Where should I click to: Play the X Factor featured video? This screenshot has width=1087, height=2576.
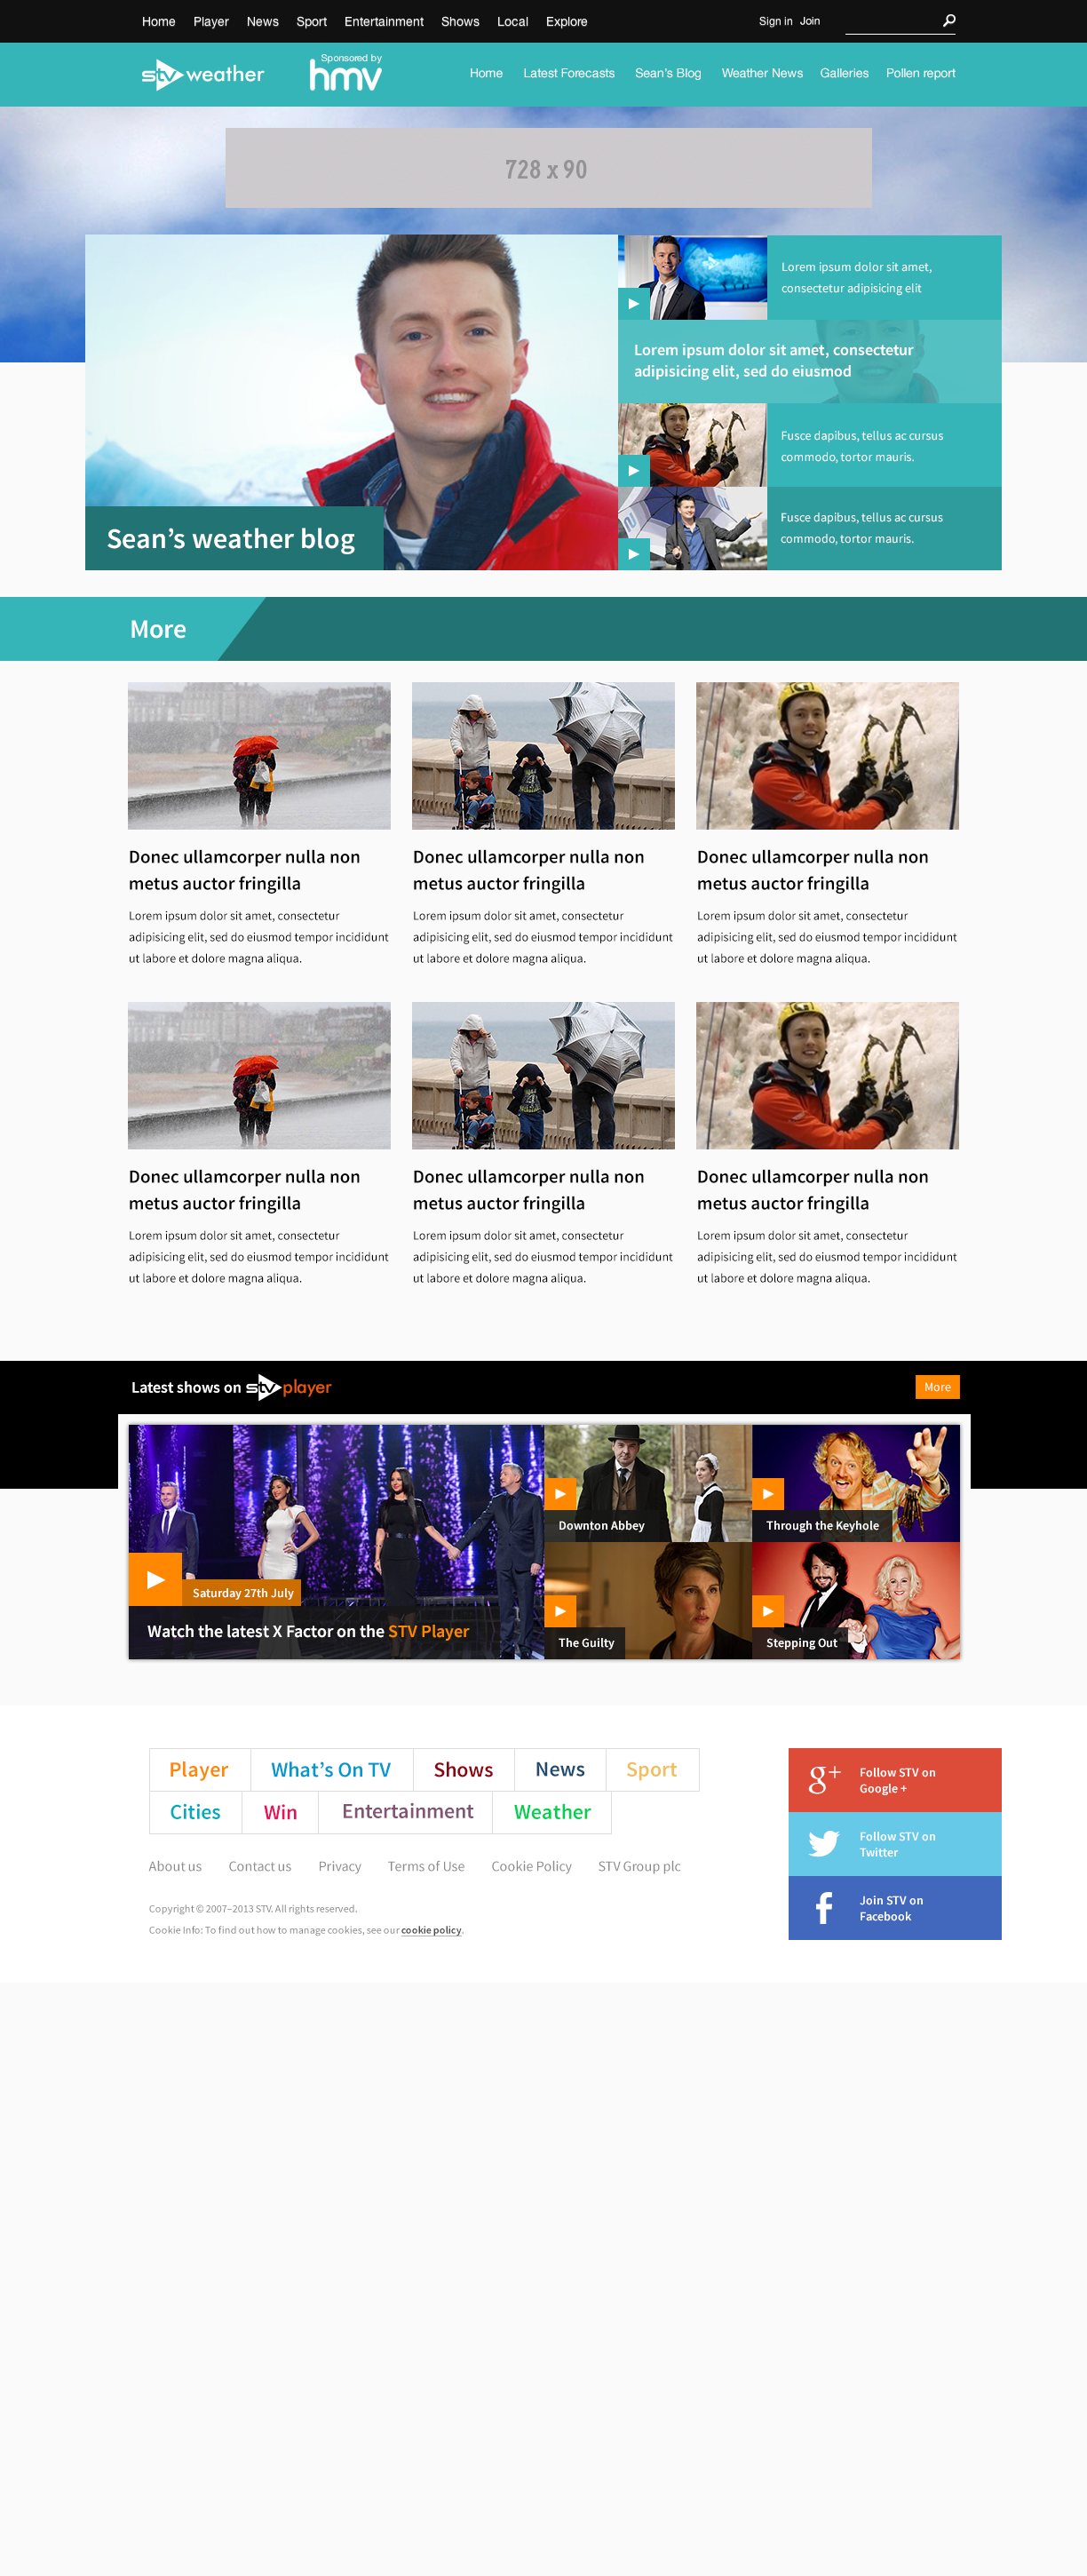(155, 1579)
